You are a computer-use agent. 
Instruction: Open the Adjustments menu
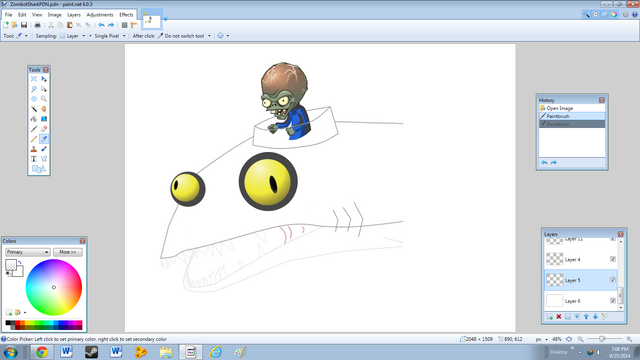click(100, 15)
